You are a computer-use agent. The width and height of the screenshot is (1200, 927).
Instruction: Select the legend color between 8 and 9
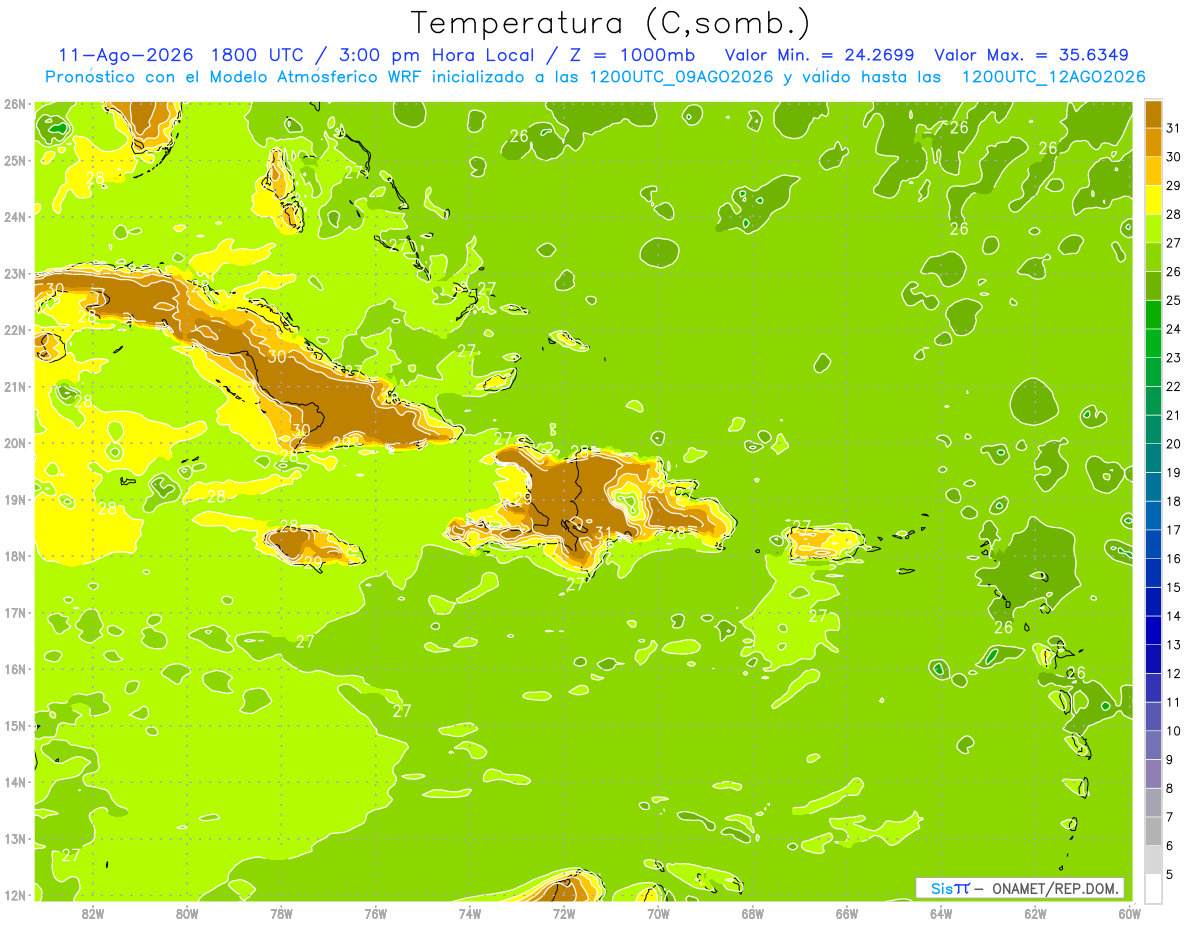tap(1153, 773)
